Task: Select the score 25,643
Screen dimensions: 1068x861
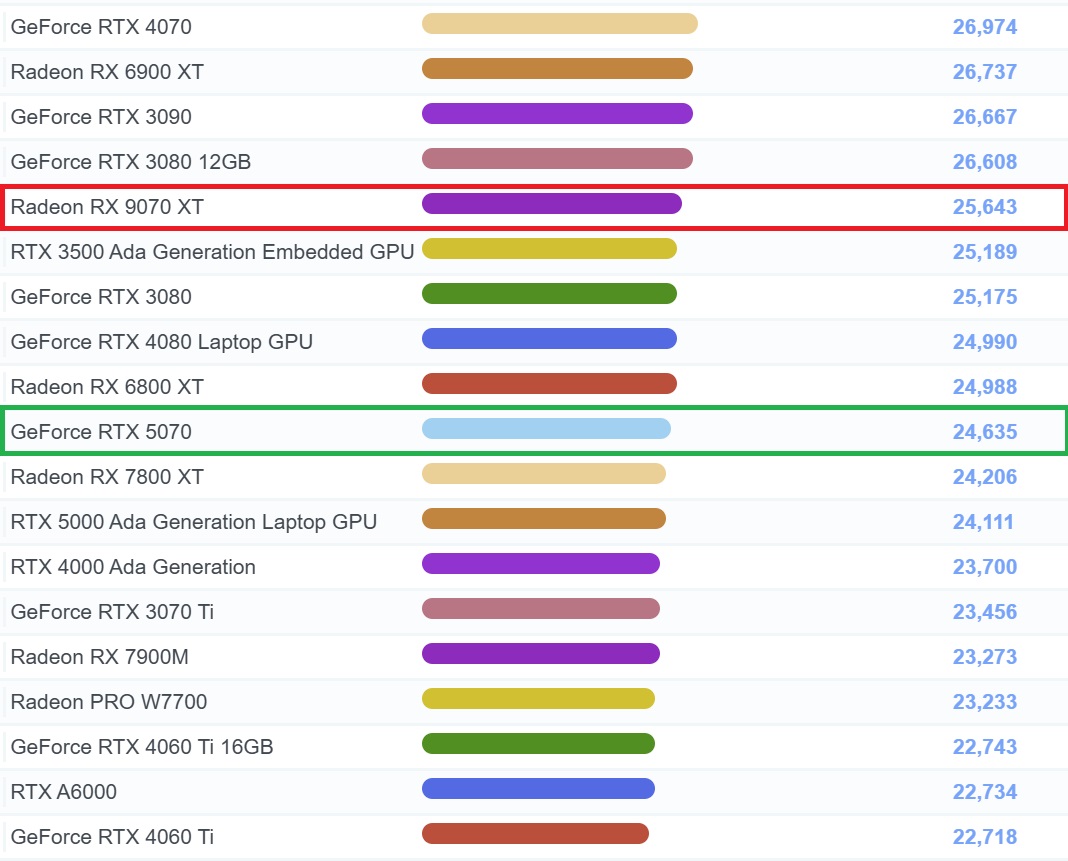Action: (x=984, y=206)
